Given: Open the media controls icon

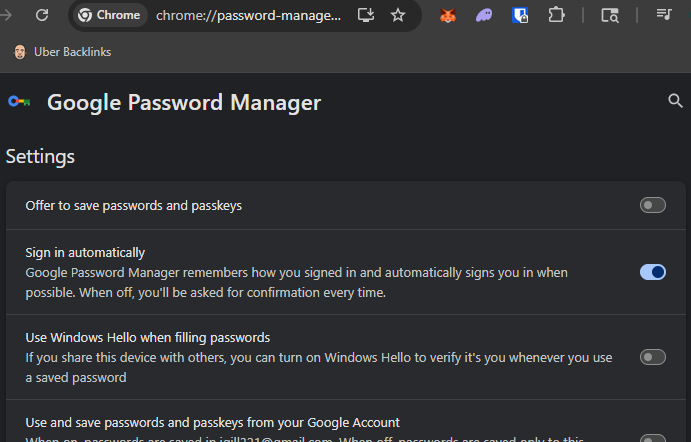Looking at the screenshot, I should [x=664, y=15].
